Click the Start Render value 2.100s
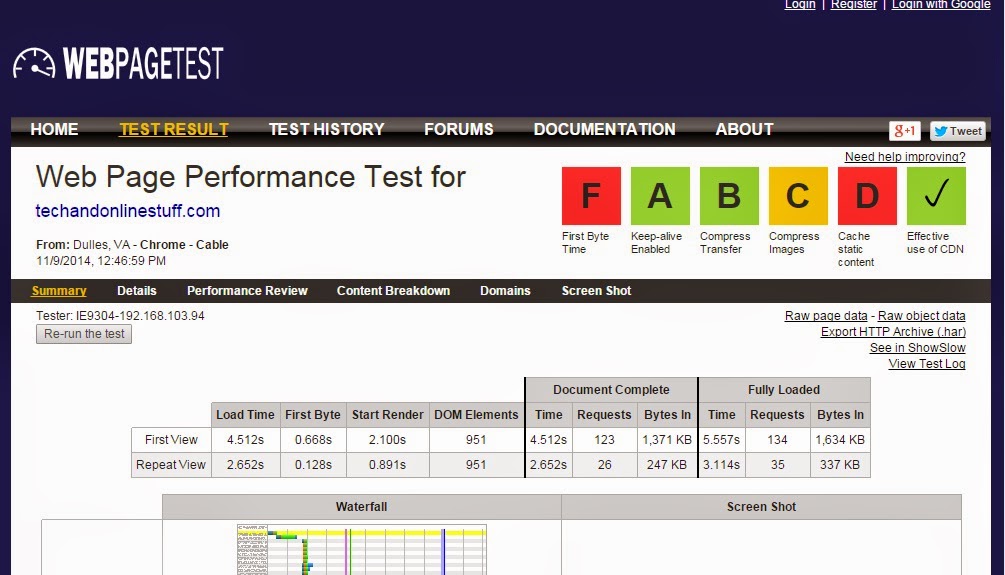Screen dimensions: 1005x575 pyautogui.click(x=387, y=440)
